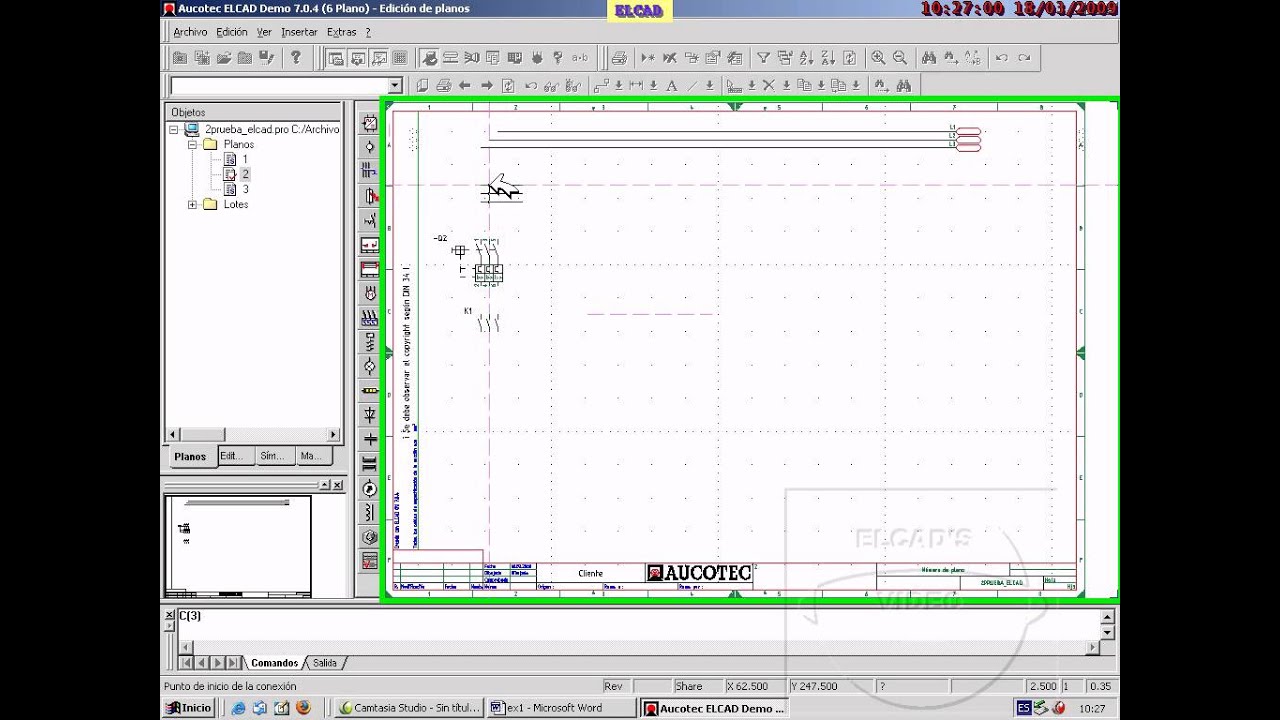
Task: Sort ascending with A-Z icon
Action: point(806,58)
